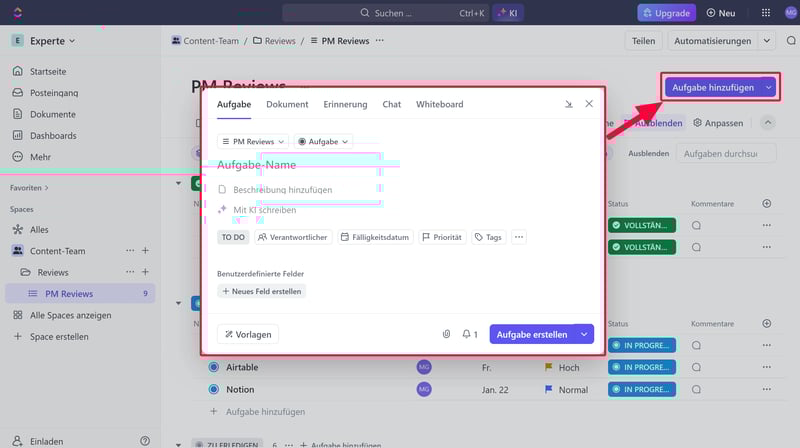Open the apps grid icon in top bar

coord(766,13)
